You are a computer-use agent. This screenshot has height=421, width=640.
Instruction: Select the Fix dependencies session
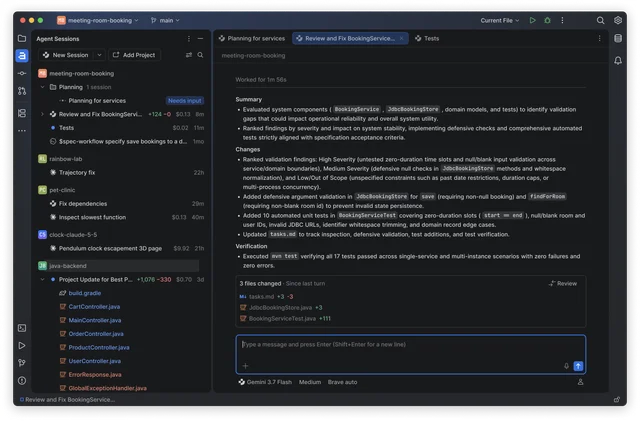[x=121, y=203]
